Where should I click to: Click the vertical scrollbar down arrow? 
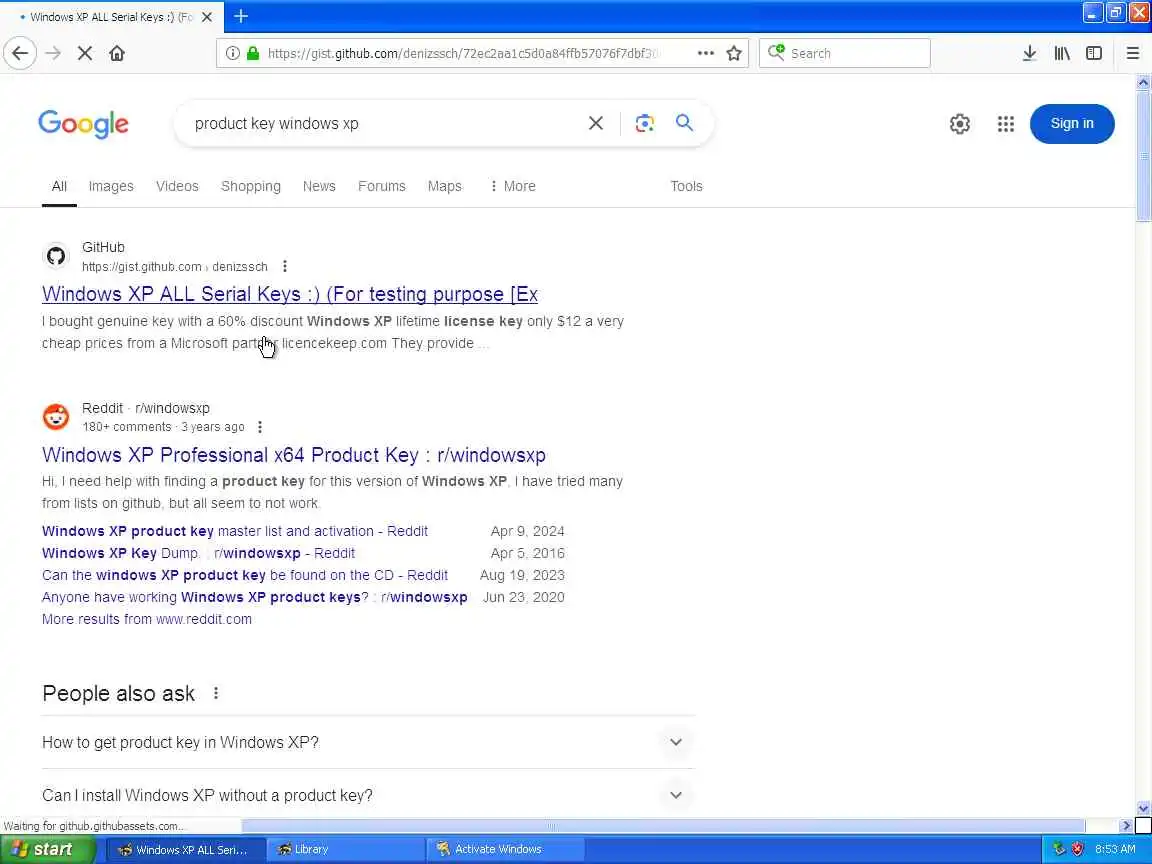[1143, 808]
